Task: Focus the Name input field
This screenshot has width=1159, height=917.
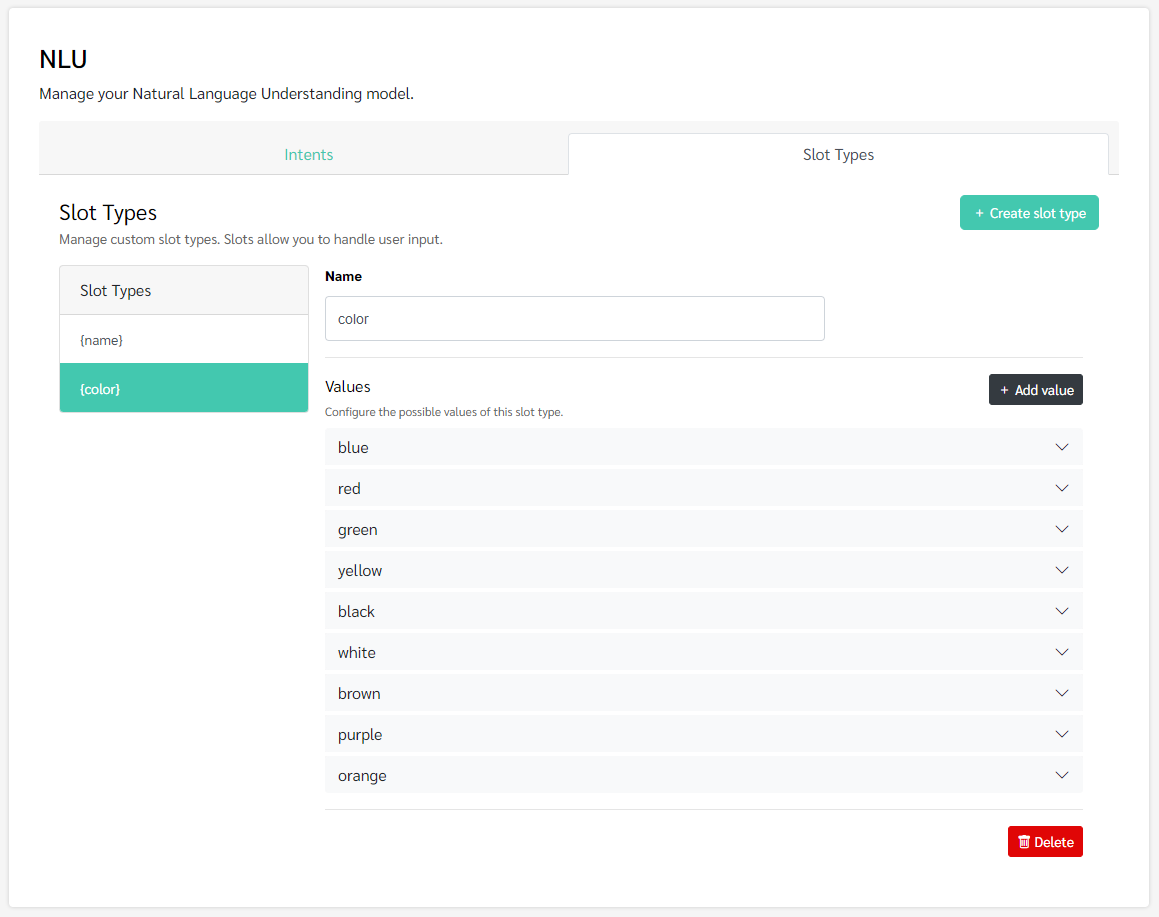Action: tap(574, 318)
